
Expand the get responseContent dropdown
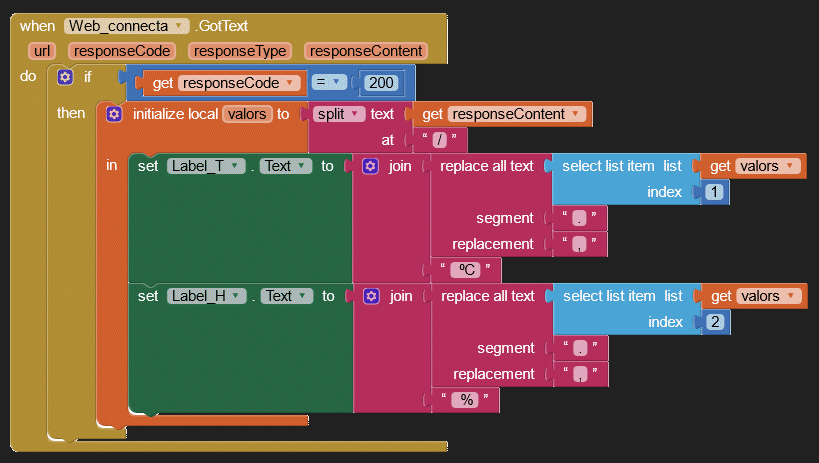tap(575, 114)
